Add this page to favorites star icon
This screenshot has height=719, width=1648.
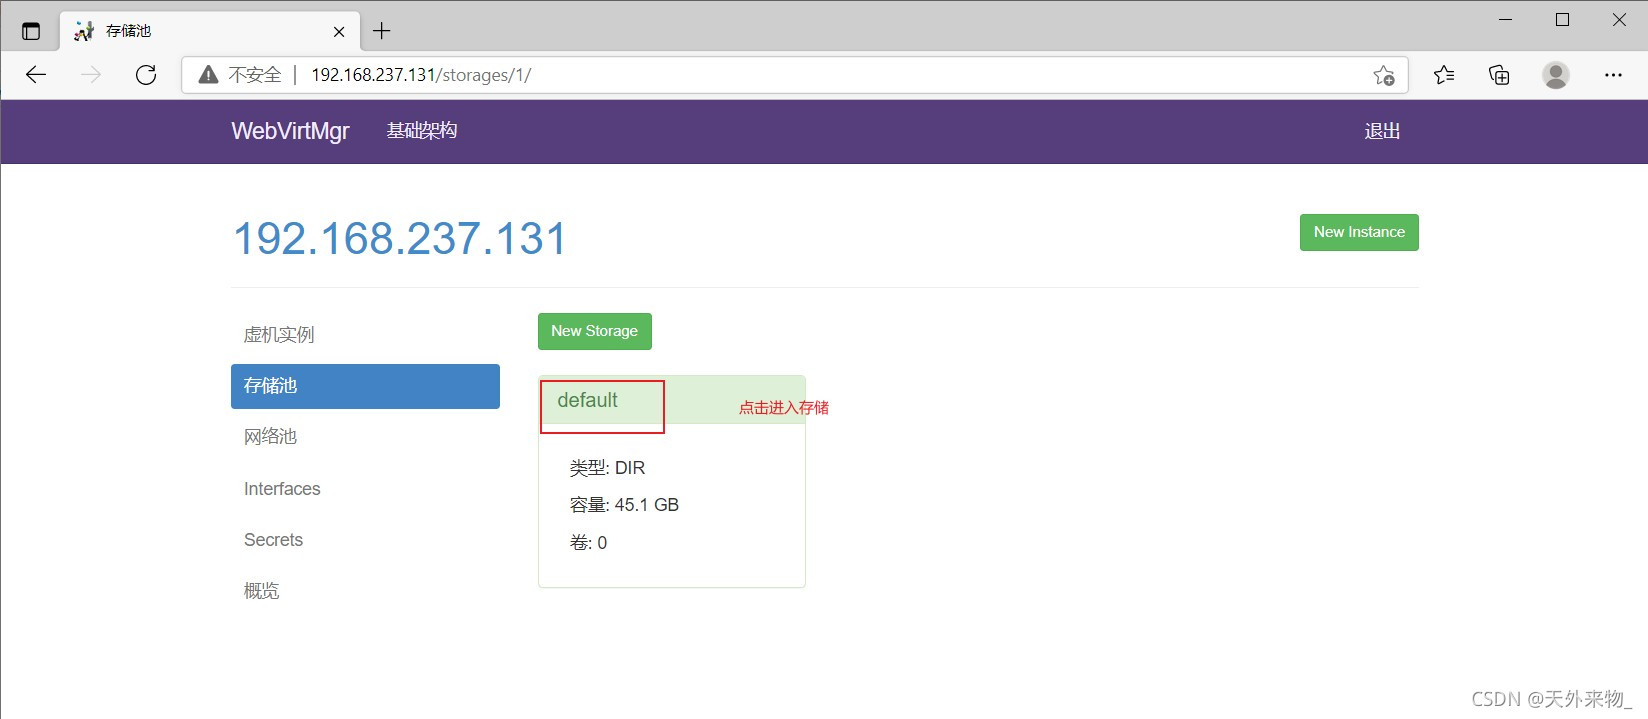pyautogui.click(x=1384, y=75)
